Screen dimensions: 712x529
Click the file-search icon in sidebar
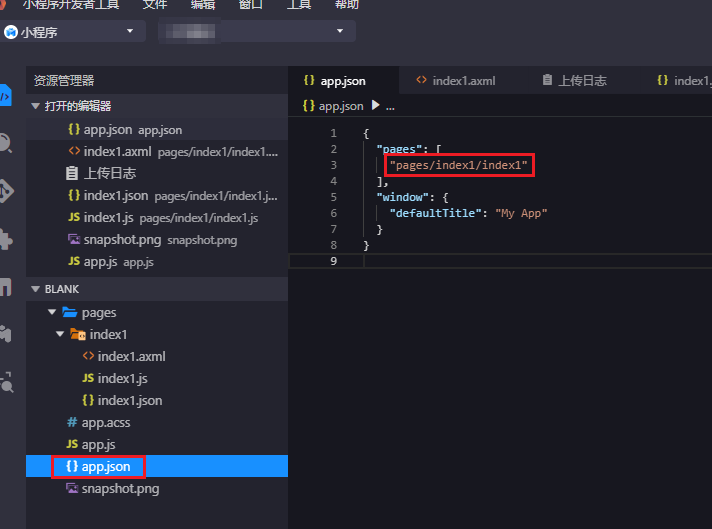click(7, 382)
